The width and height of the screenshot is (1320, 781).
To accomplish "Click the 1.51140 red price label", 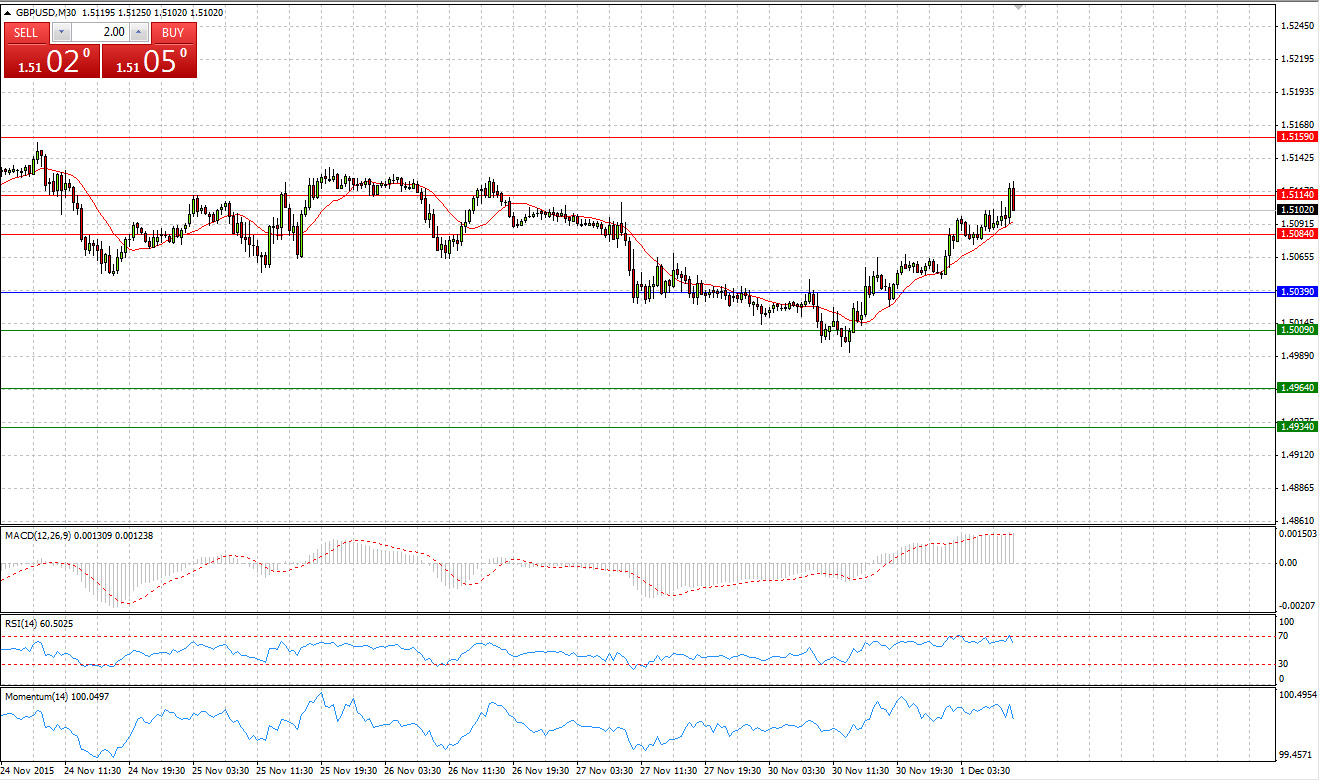I will point(1298,194).
